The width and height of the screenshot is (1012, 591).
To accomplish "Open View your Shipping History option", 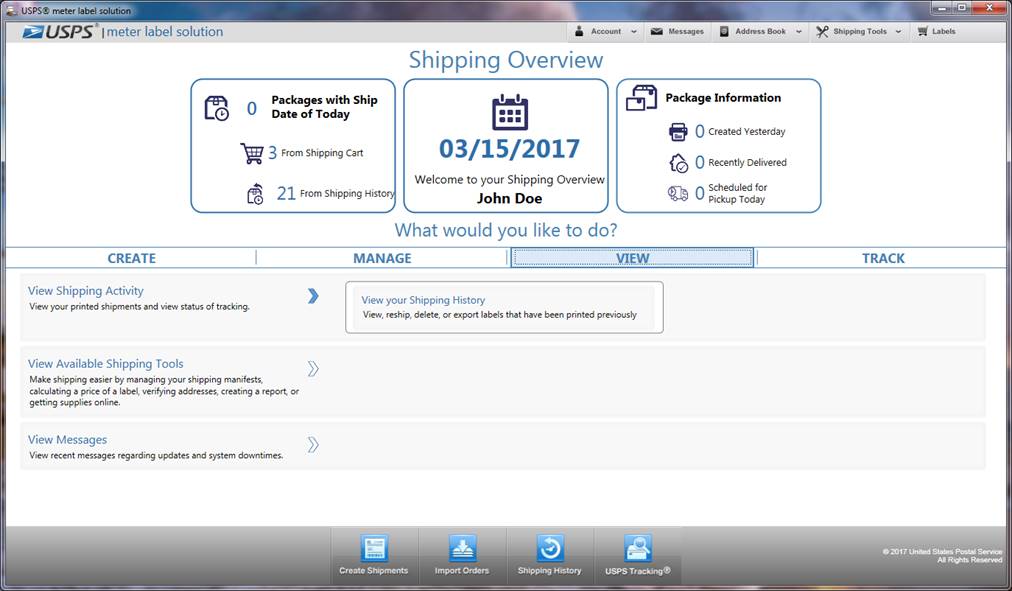I will tap(504, 307).
